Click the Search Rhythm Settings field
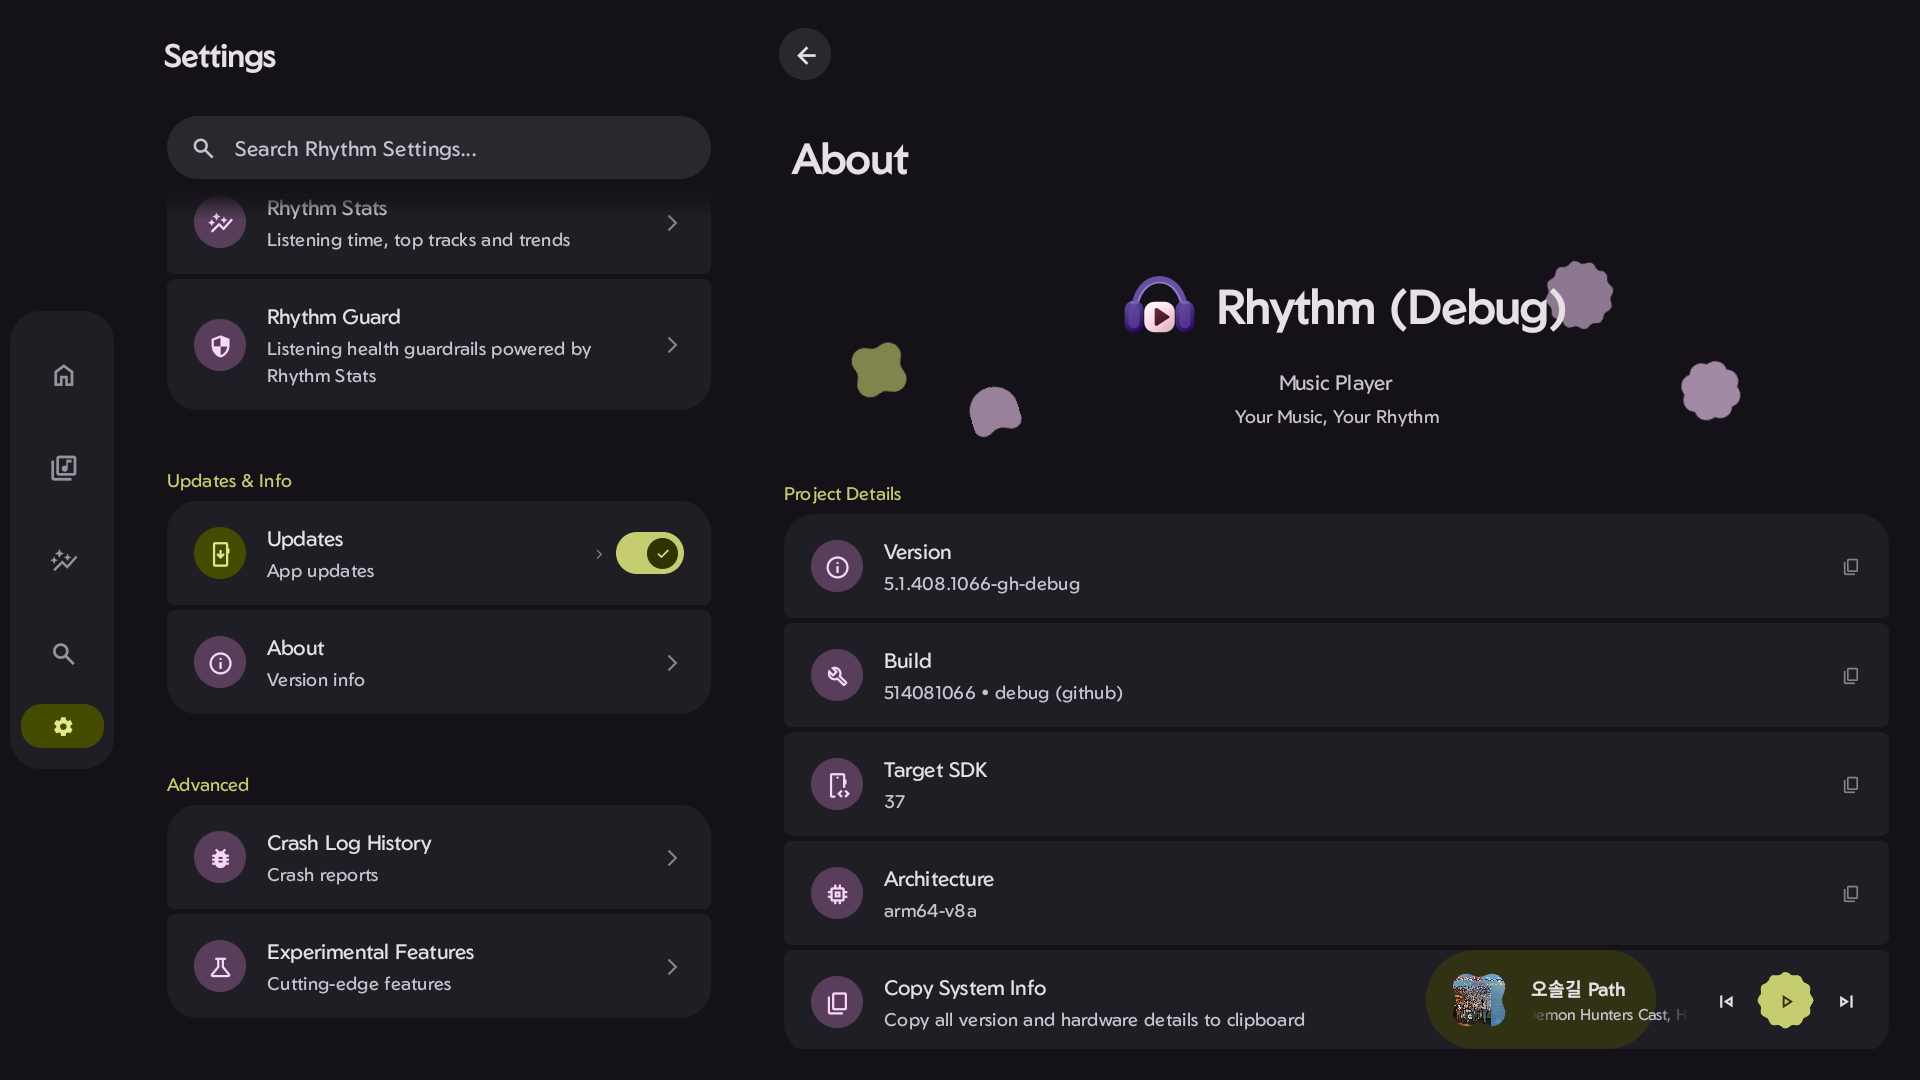The height and width of the screenshot is (1080, 1920). [439, 148]
